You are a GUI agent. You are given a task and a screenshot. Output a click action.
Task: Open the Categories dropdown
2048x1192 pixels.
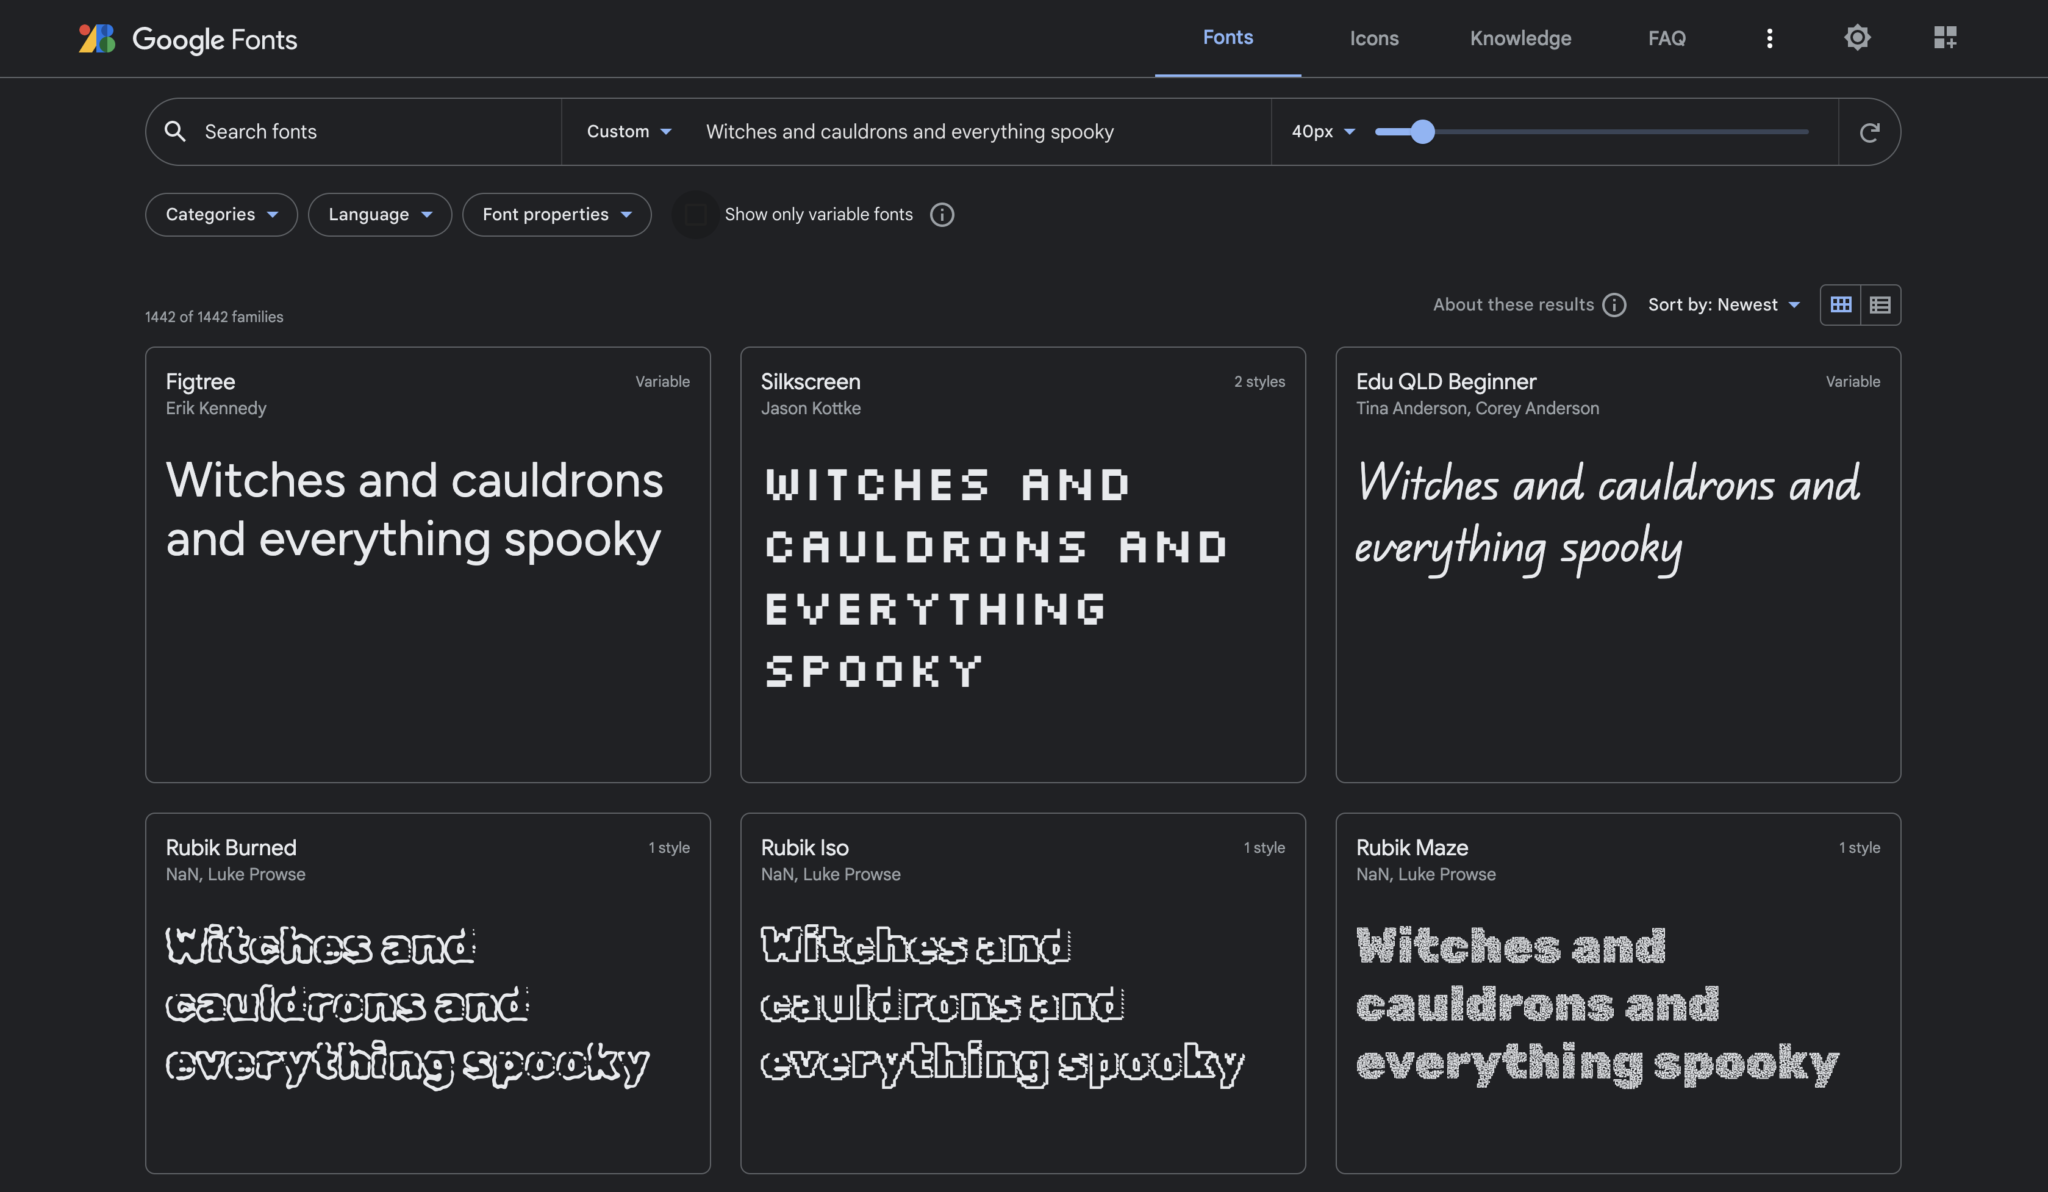point(221,214)
